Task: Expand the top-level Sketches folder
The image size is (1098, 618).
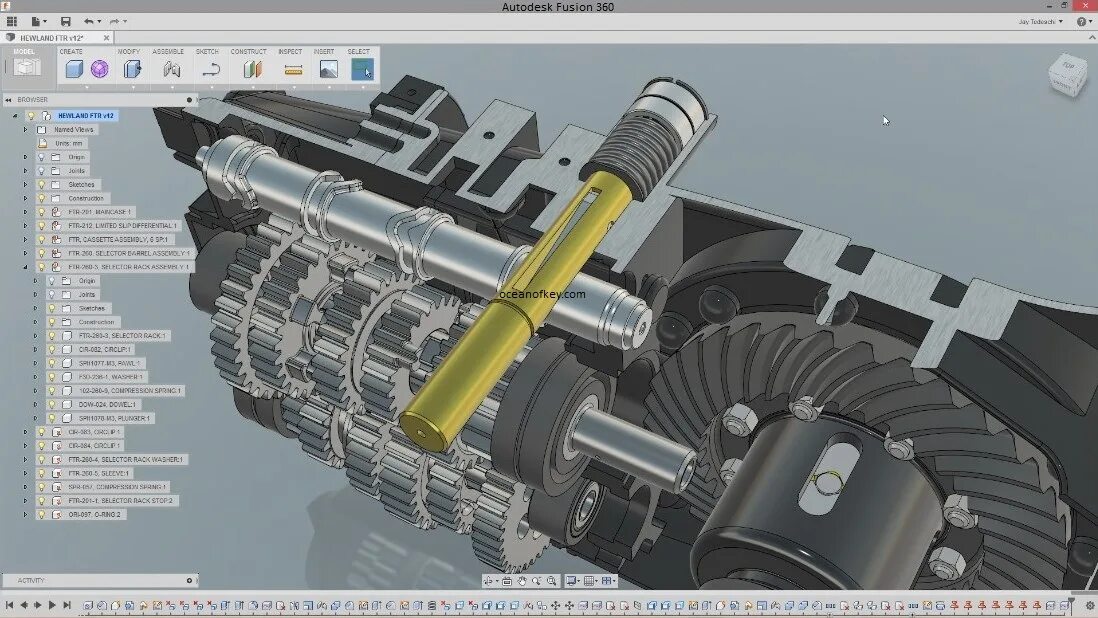Action: pos(25,184)
